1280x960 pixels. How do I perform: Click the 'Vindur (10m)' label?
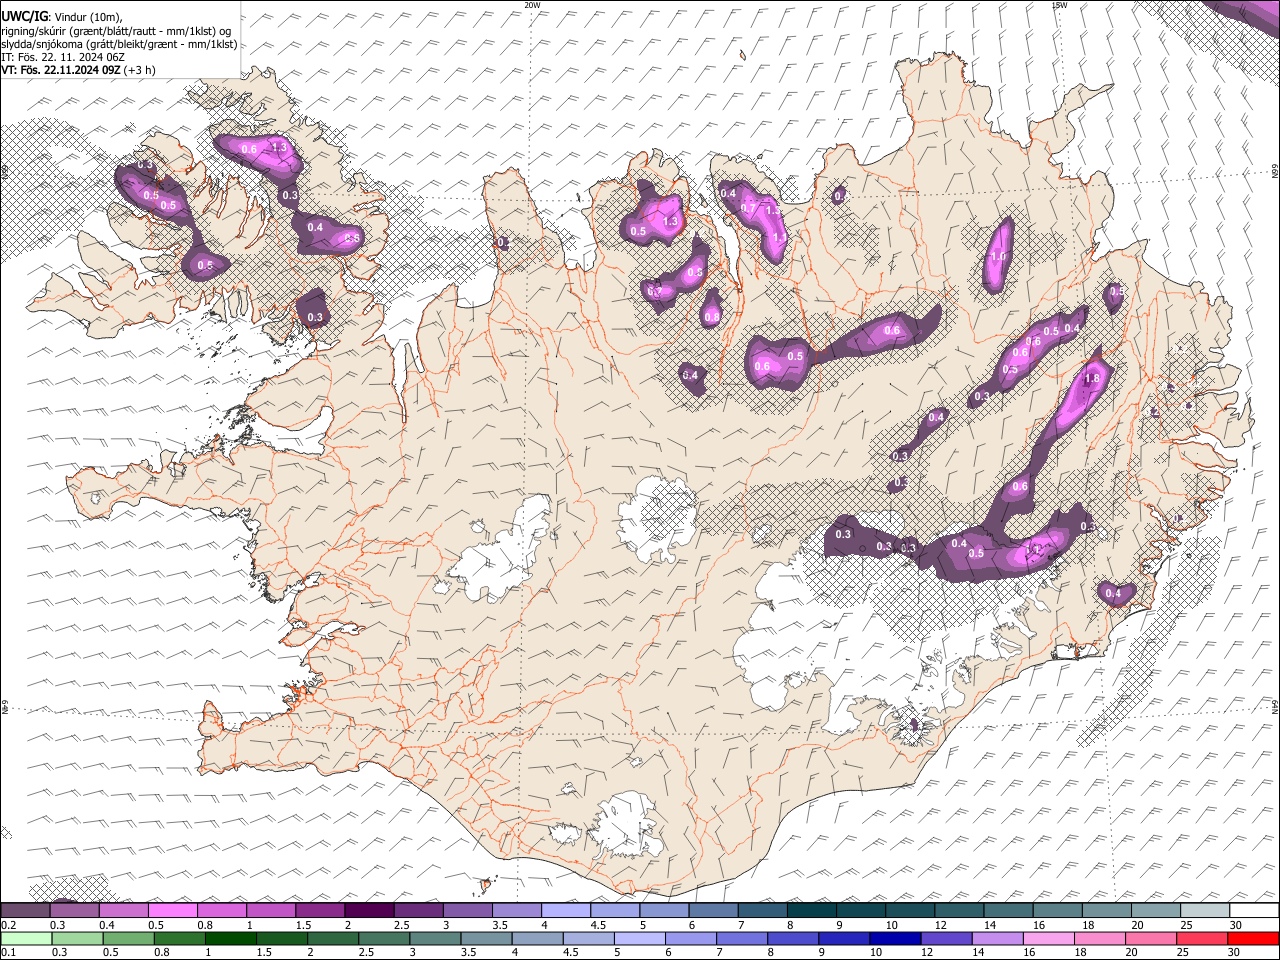pyautogui.click(x=87, y=17)
